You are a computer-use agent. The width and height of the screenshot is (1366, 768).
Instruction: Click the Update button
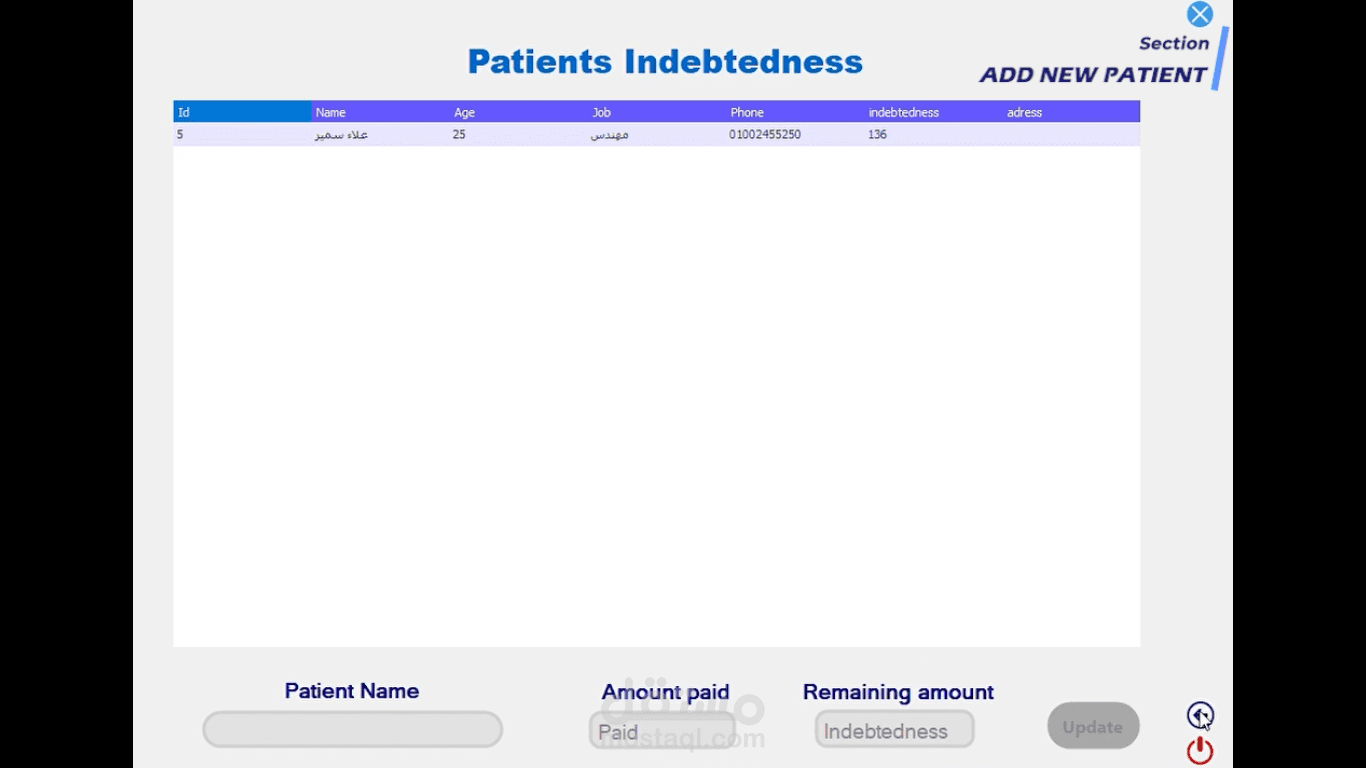pyautogui.click(x=1093, y=727)
